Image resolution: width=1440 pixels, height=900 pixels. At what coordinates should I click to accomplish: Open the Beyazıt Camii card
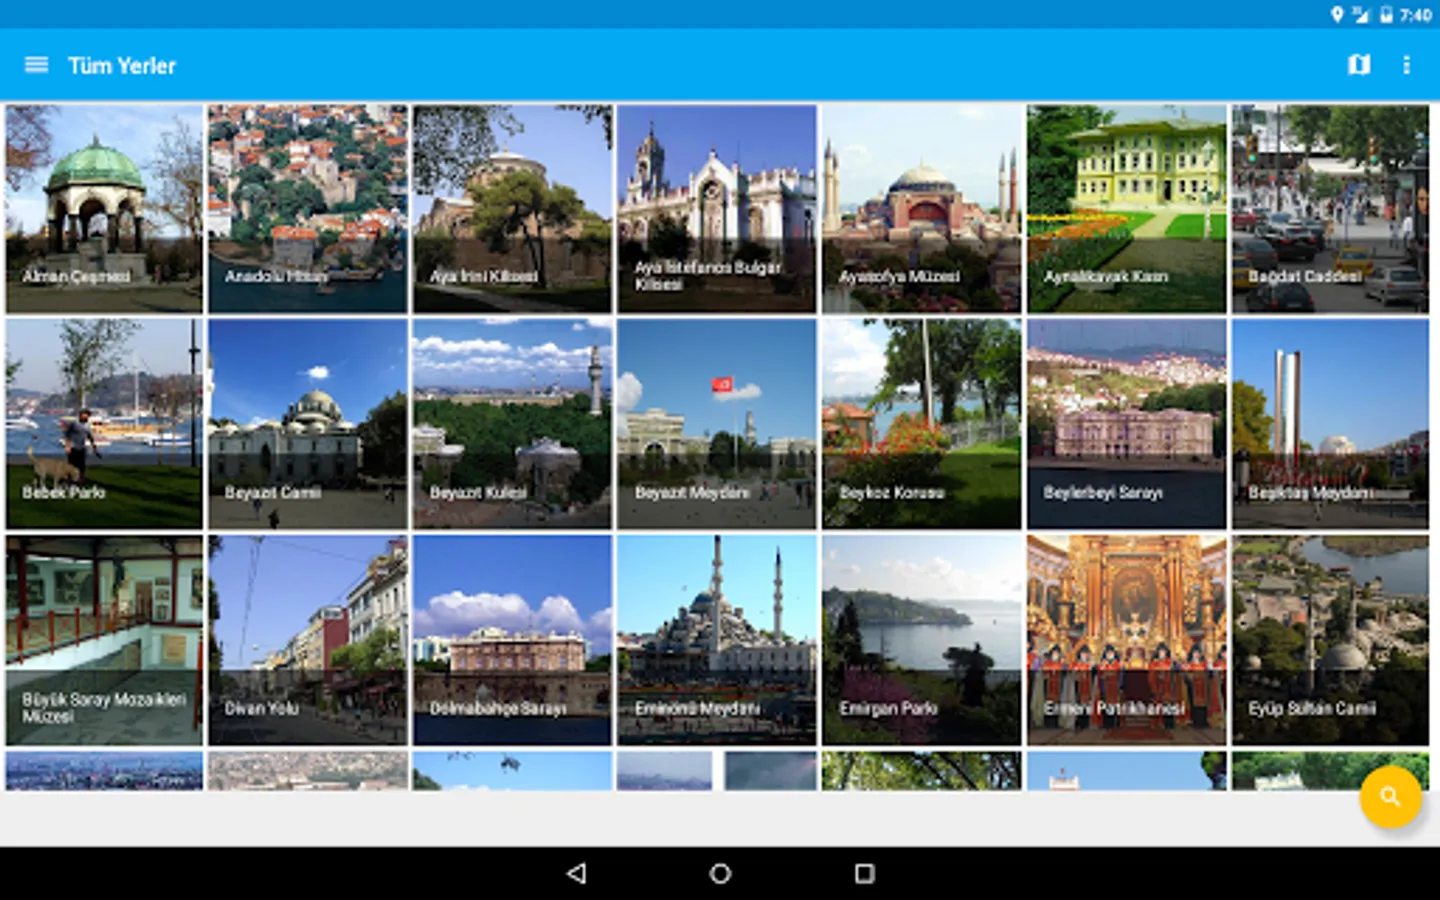308,424
